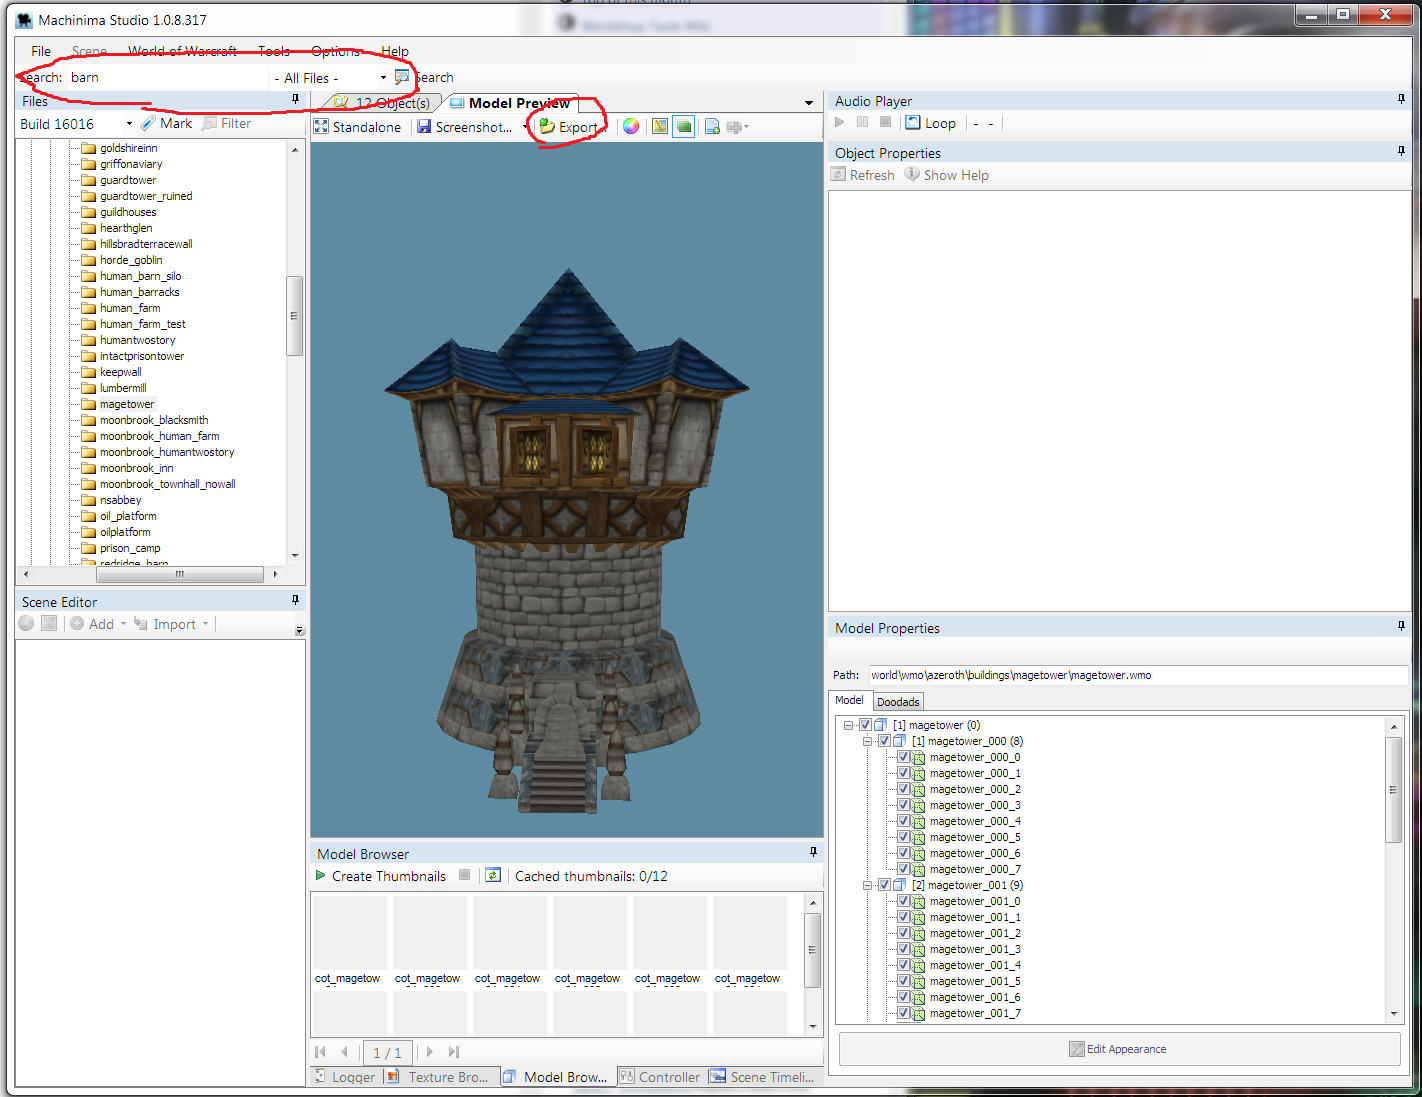Click the Mark pencil icon

click(x=148, y=123)
